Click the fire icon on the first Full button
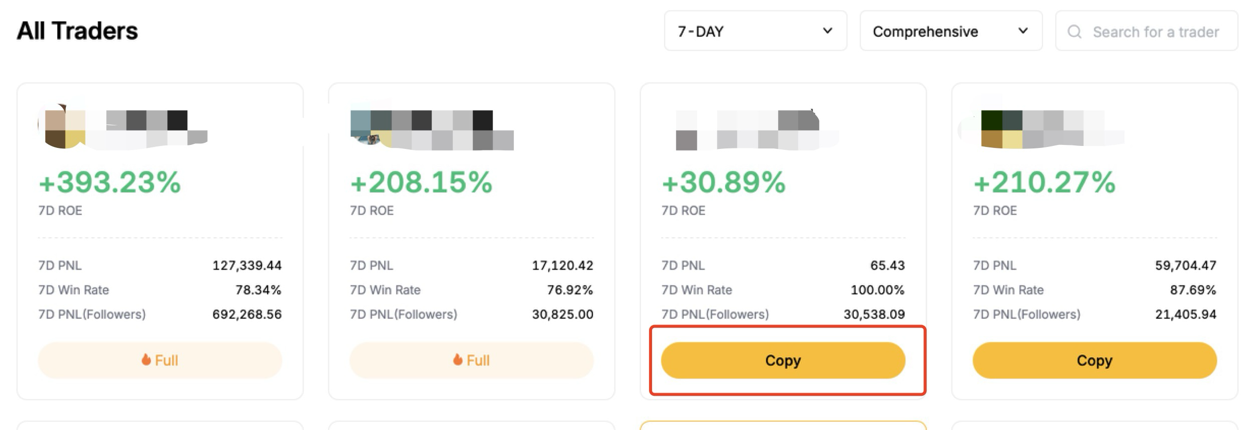The height and width of the screenshot is (430, 1250). click(146, 360)
